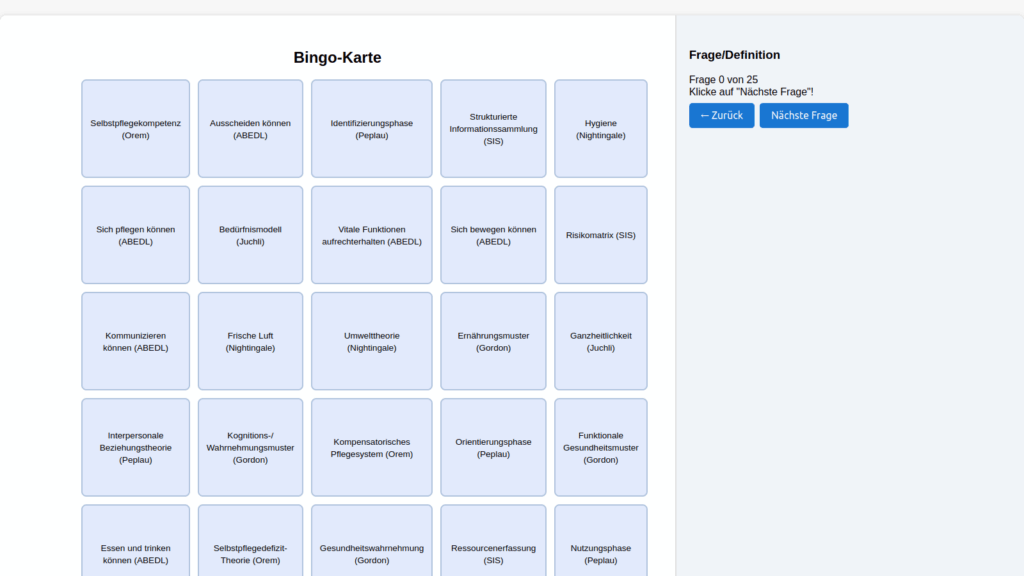Select the Risikomatrix (SIS) cell
This screenshot has width=1024, height=576.
coord(600,235)
